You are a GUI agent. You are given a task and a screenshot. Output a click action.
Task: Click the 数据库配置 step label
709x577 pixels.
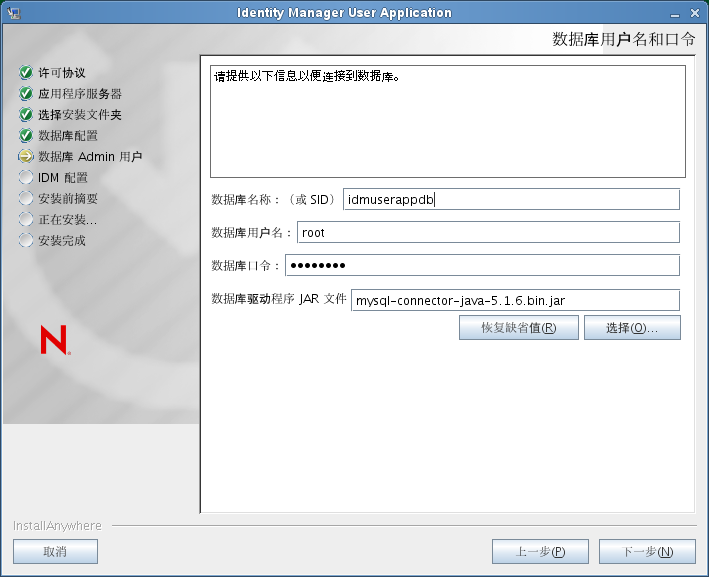coord(68,136)
